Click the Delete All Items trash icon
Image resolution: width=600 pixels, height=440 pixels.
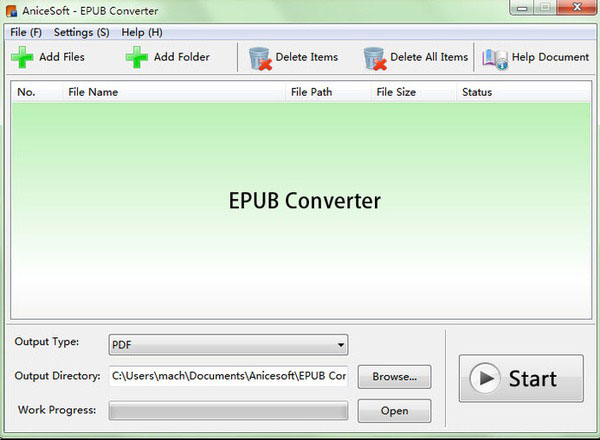375,59
